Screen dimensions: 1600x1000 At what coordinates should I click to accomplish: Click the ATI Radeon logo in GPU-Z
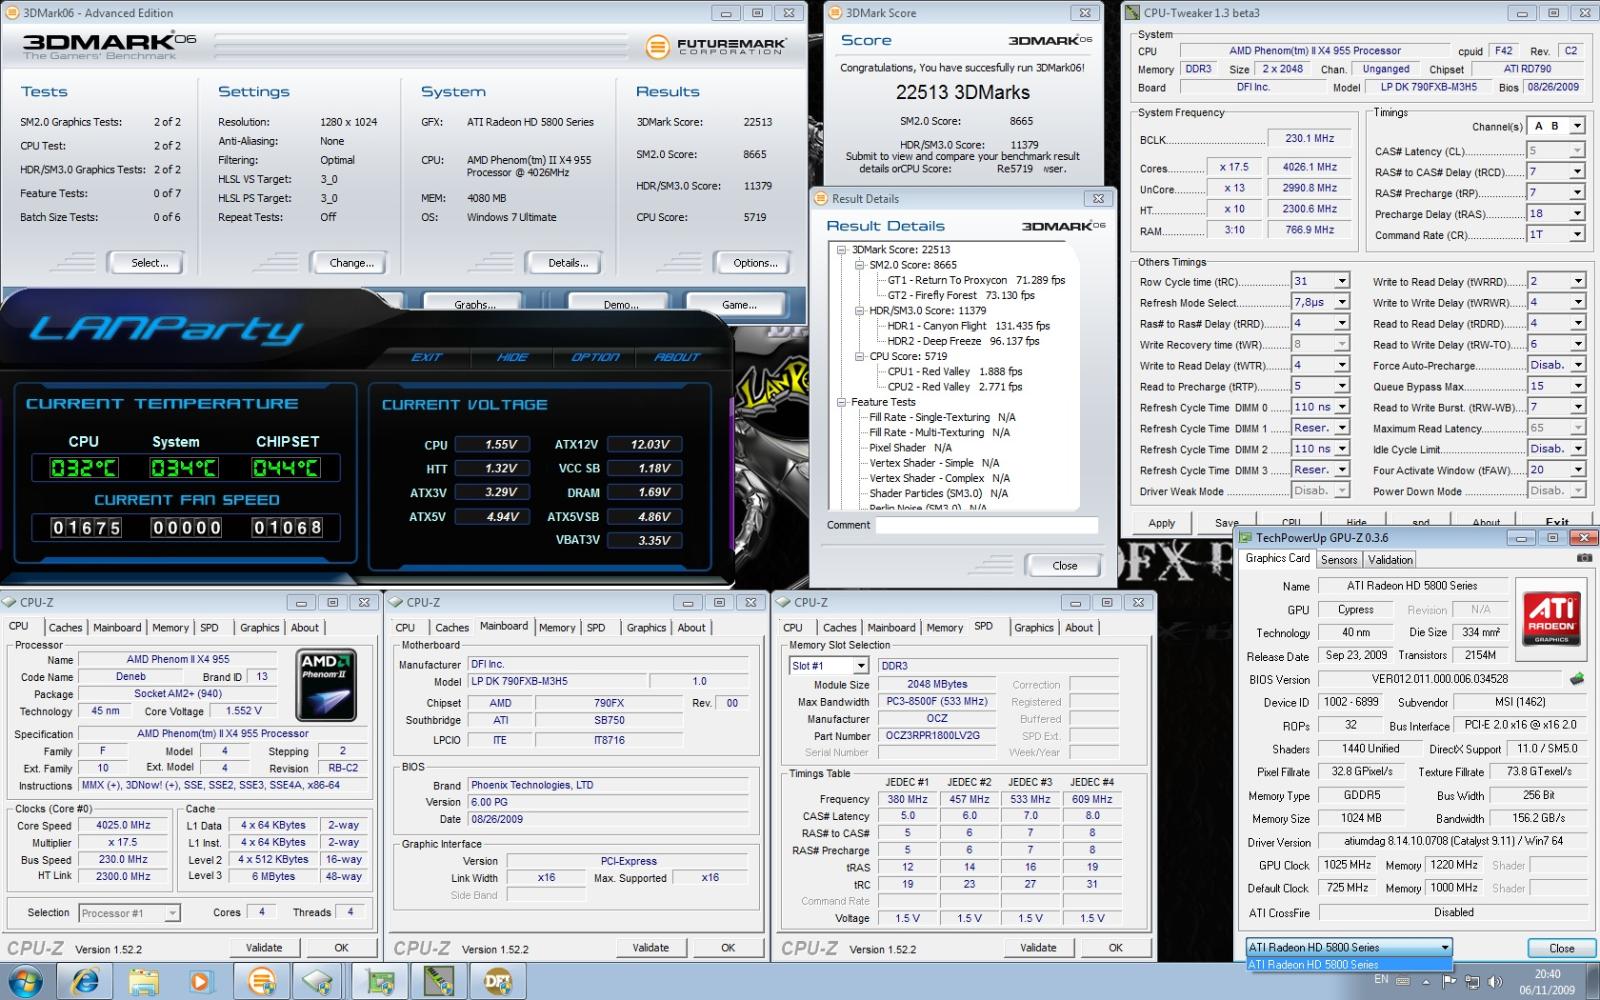pos(1551,618)
